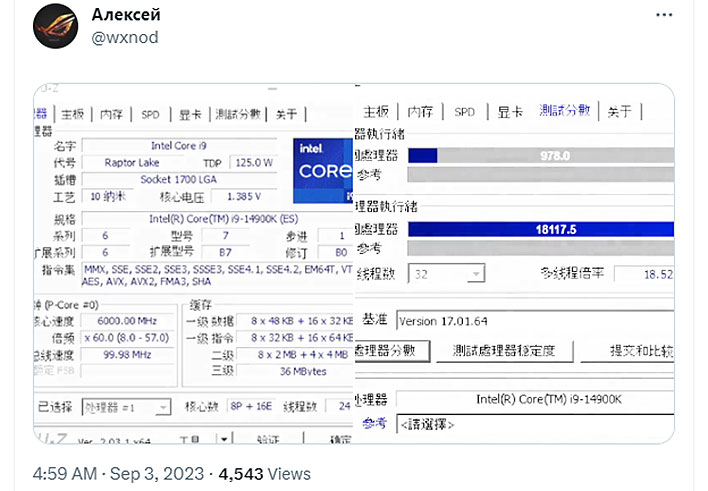
Task: Open SPD tab in left CPU-Z window
Action: click(x=150, y=114)
